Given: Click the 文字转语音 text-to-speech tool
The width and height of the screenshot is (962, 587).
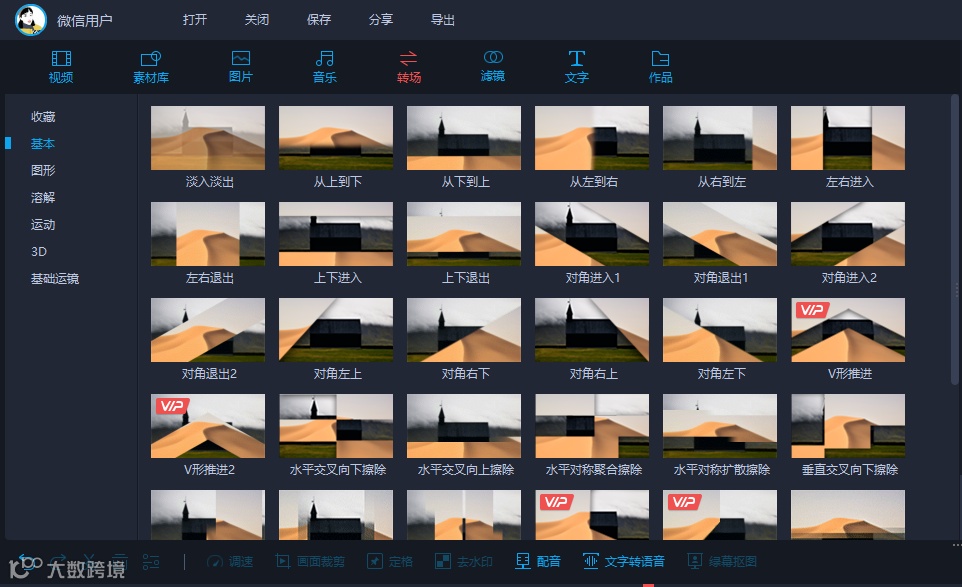Looking at the screenshot, I should tap(623, 561).
